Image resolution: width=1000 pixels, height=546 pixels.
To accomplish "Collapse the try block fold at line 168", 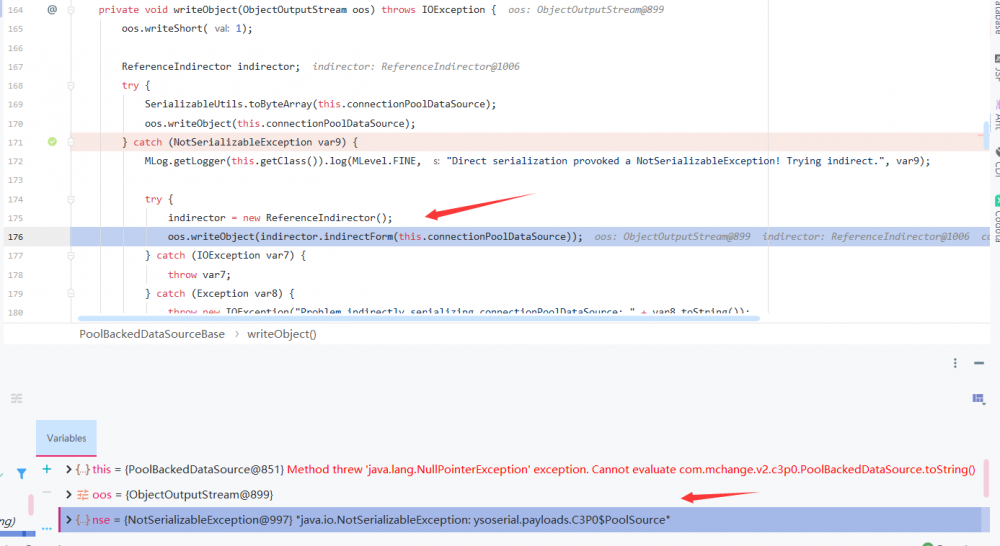I will (71, 85).
